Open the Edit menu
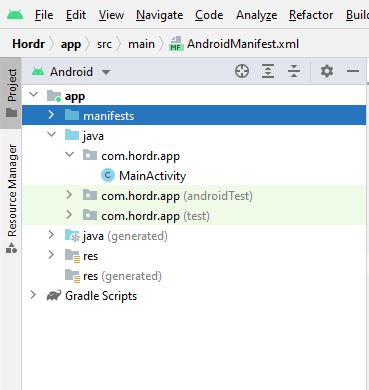This screenshot has height=390, width=369. (x=76, y=15)
